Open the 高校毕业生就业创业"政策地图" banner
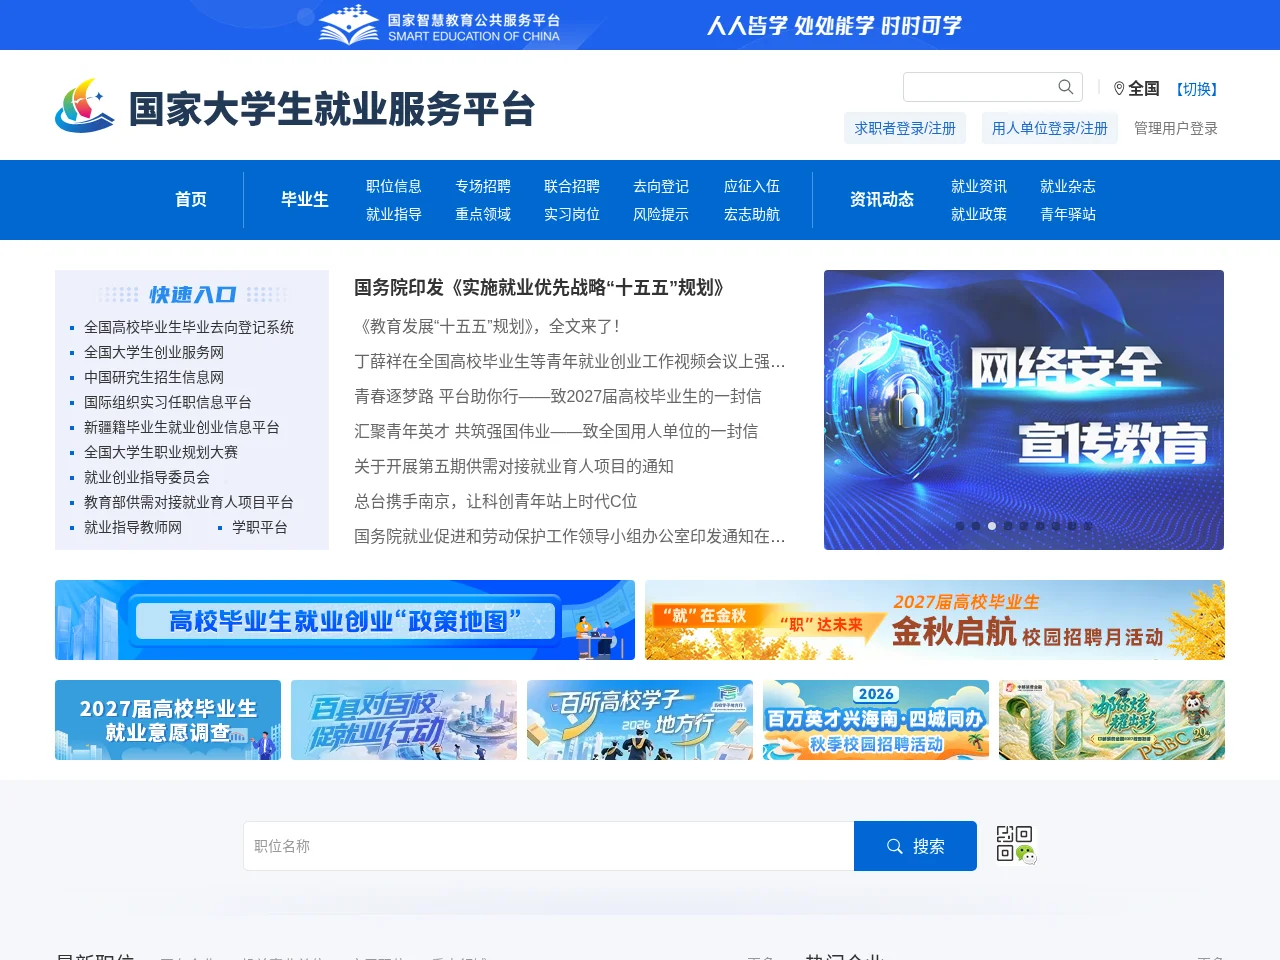The height and width of the screenshot is (960, 1280). tap(345, 620)
